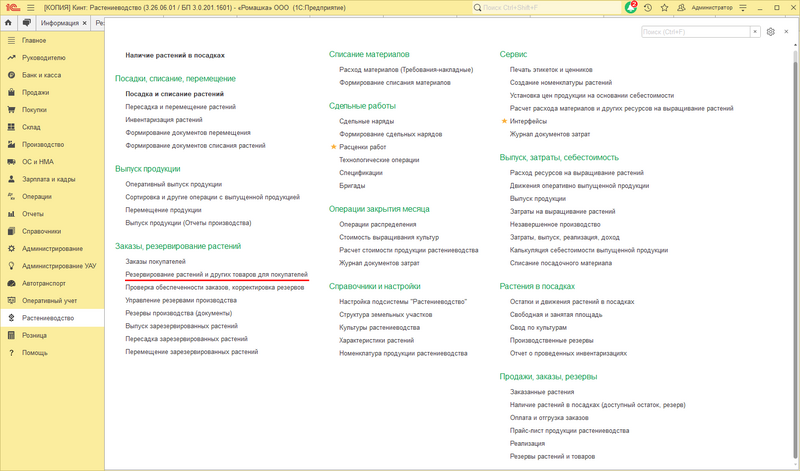The image size is (800, 471).
Task: Clear the function menu search field
Action: click(755, 32)
